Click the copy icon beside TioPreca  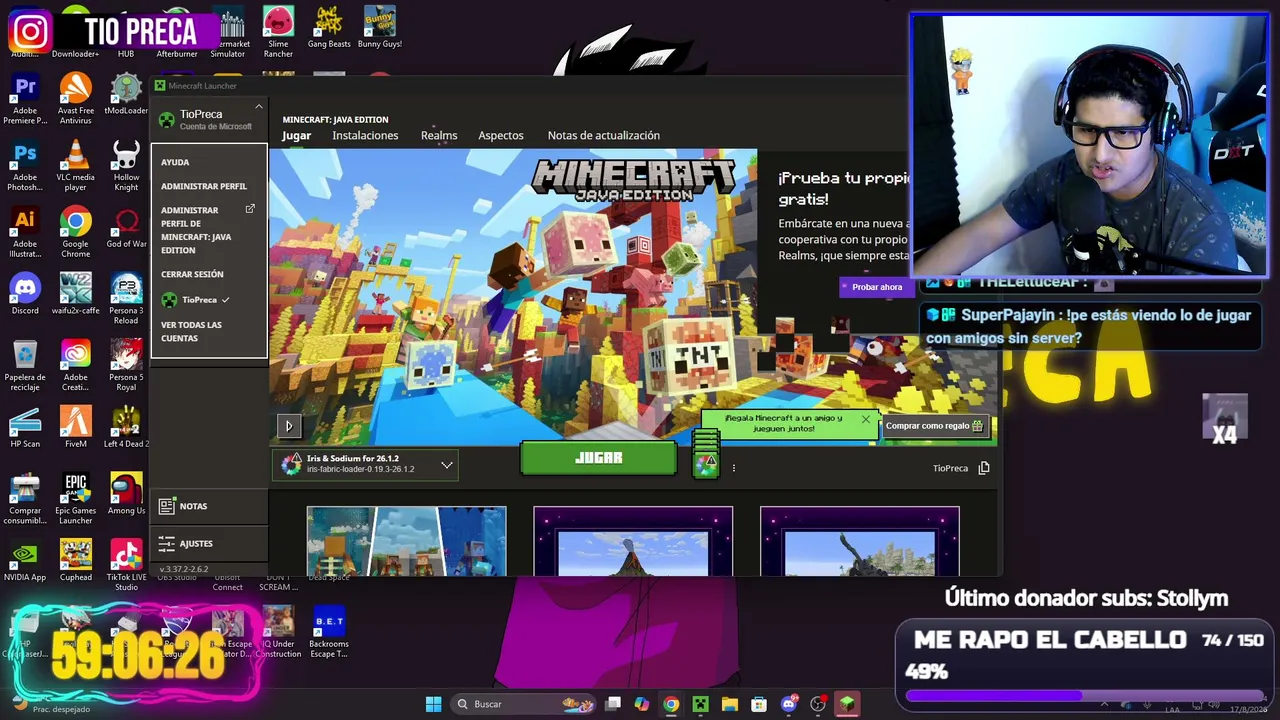[984, 468]
